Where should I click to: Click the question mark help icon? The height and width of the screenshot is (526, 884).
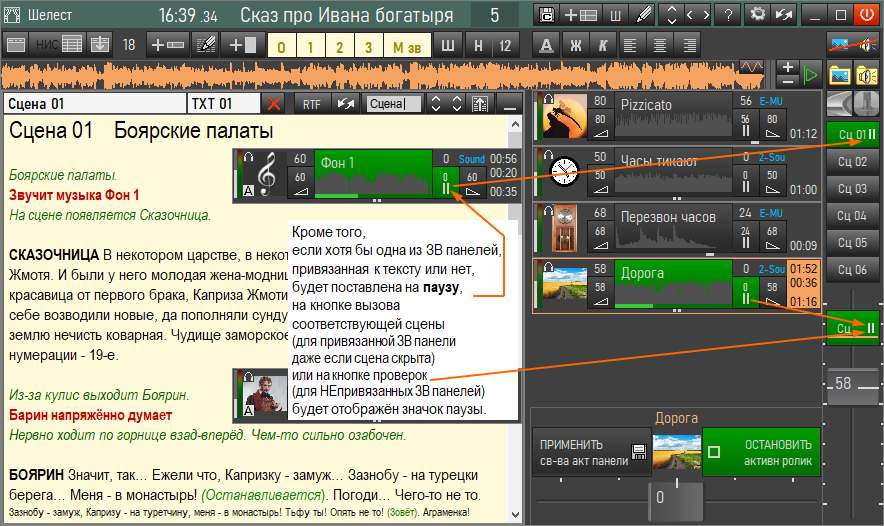728,15
